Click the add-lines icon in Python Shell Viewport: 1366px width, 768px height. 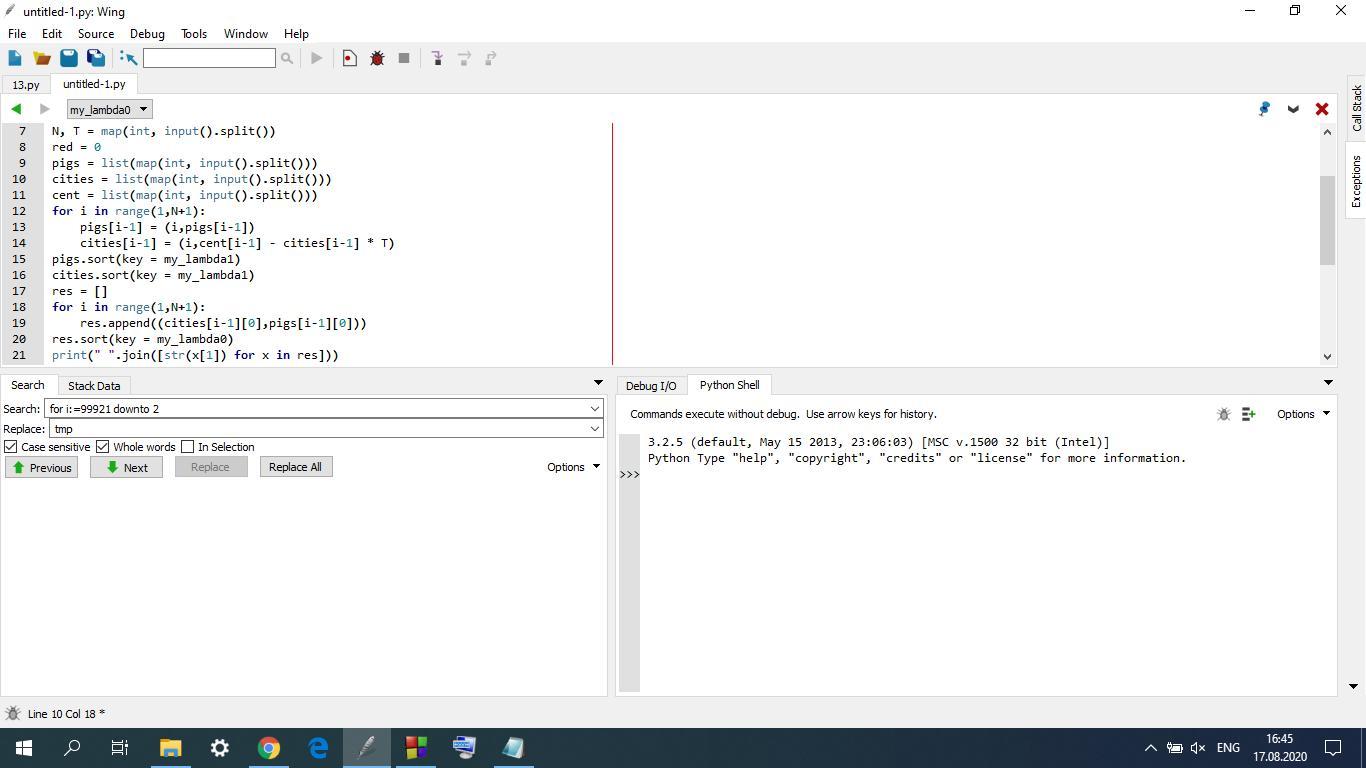point(1248,414)
